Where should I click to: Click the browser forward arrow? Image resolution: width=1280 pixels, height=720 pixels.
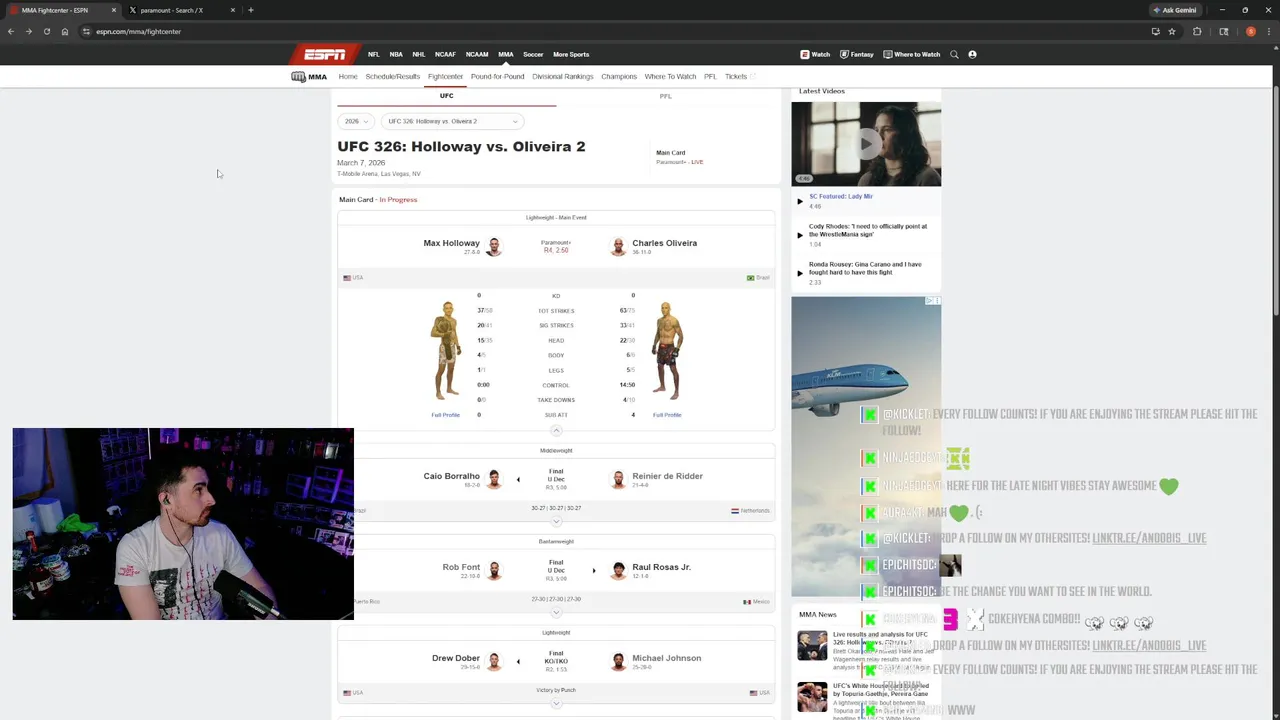pyautogui.click(x=28, y=31)
